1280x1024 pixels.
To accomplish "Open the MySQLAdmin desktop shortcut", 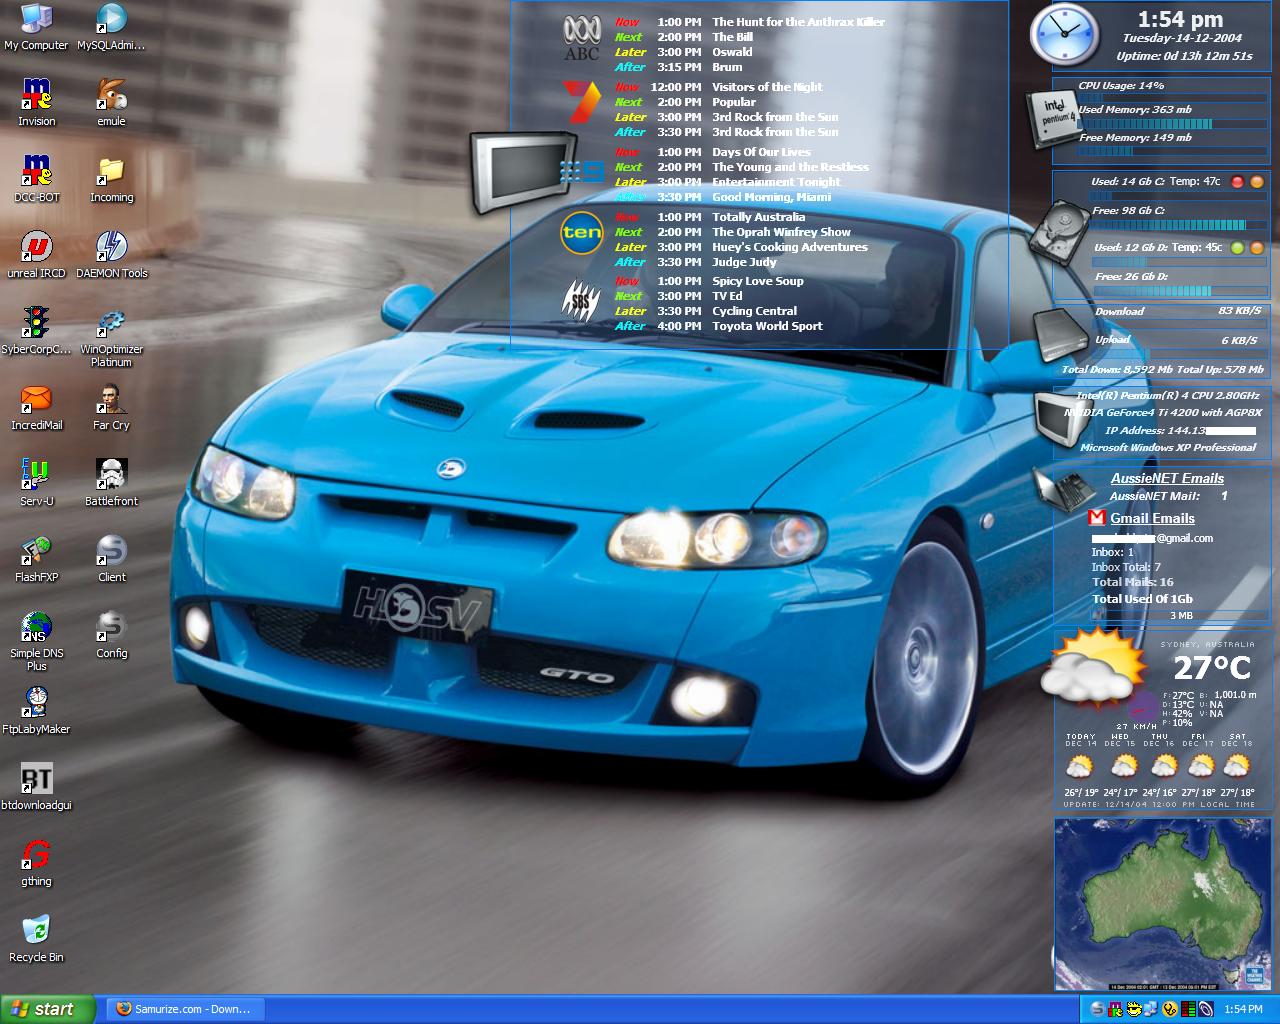I will click(111, 27).
